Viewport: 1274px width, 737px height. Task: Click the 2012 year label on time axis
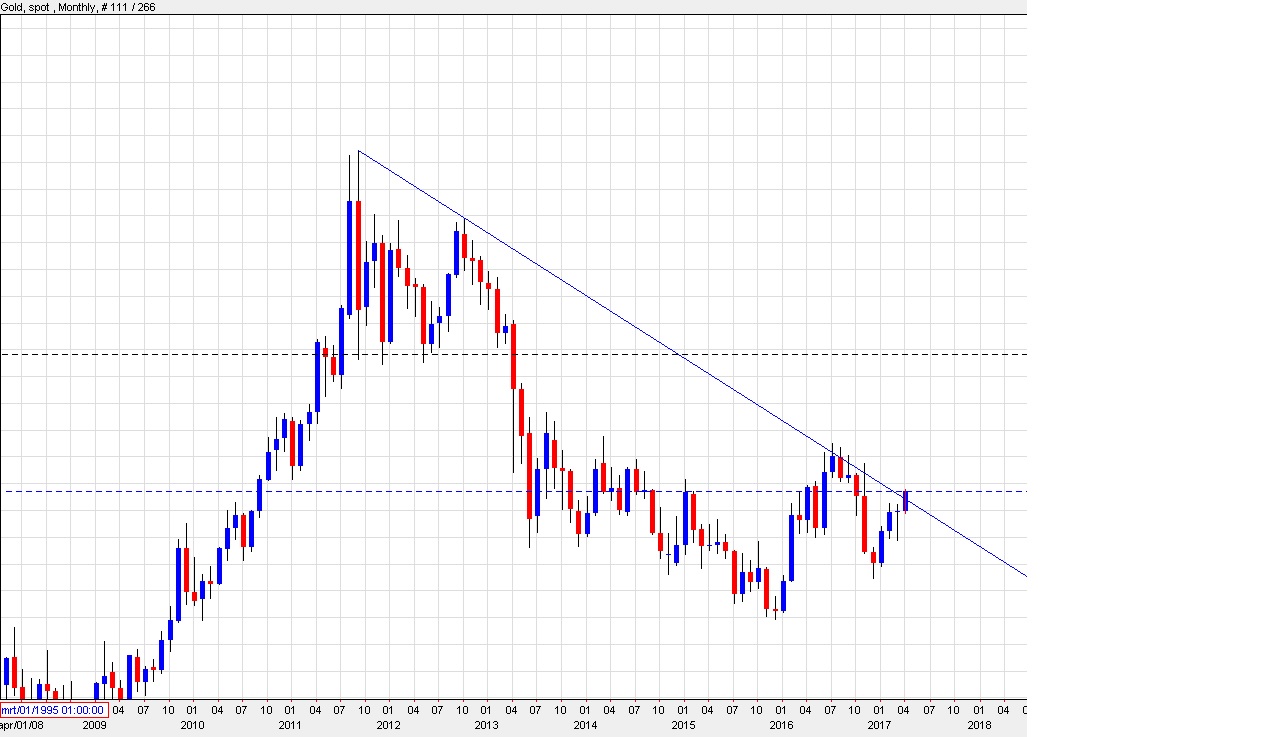(x=388, y=725)
